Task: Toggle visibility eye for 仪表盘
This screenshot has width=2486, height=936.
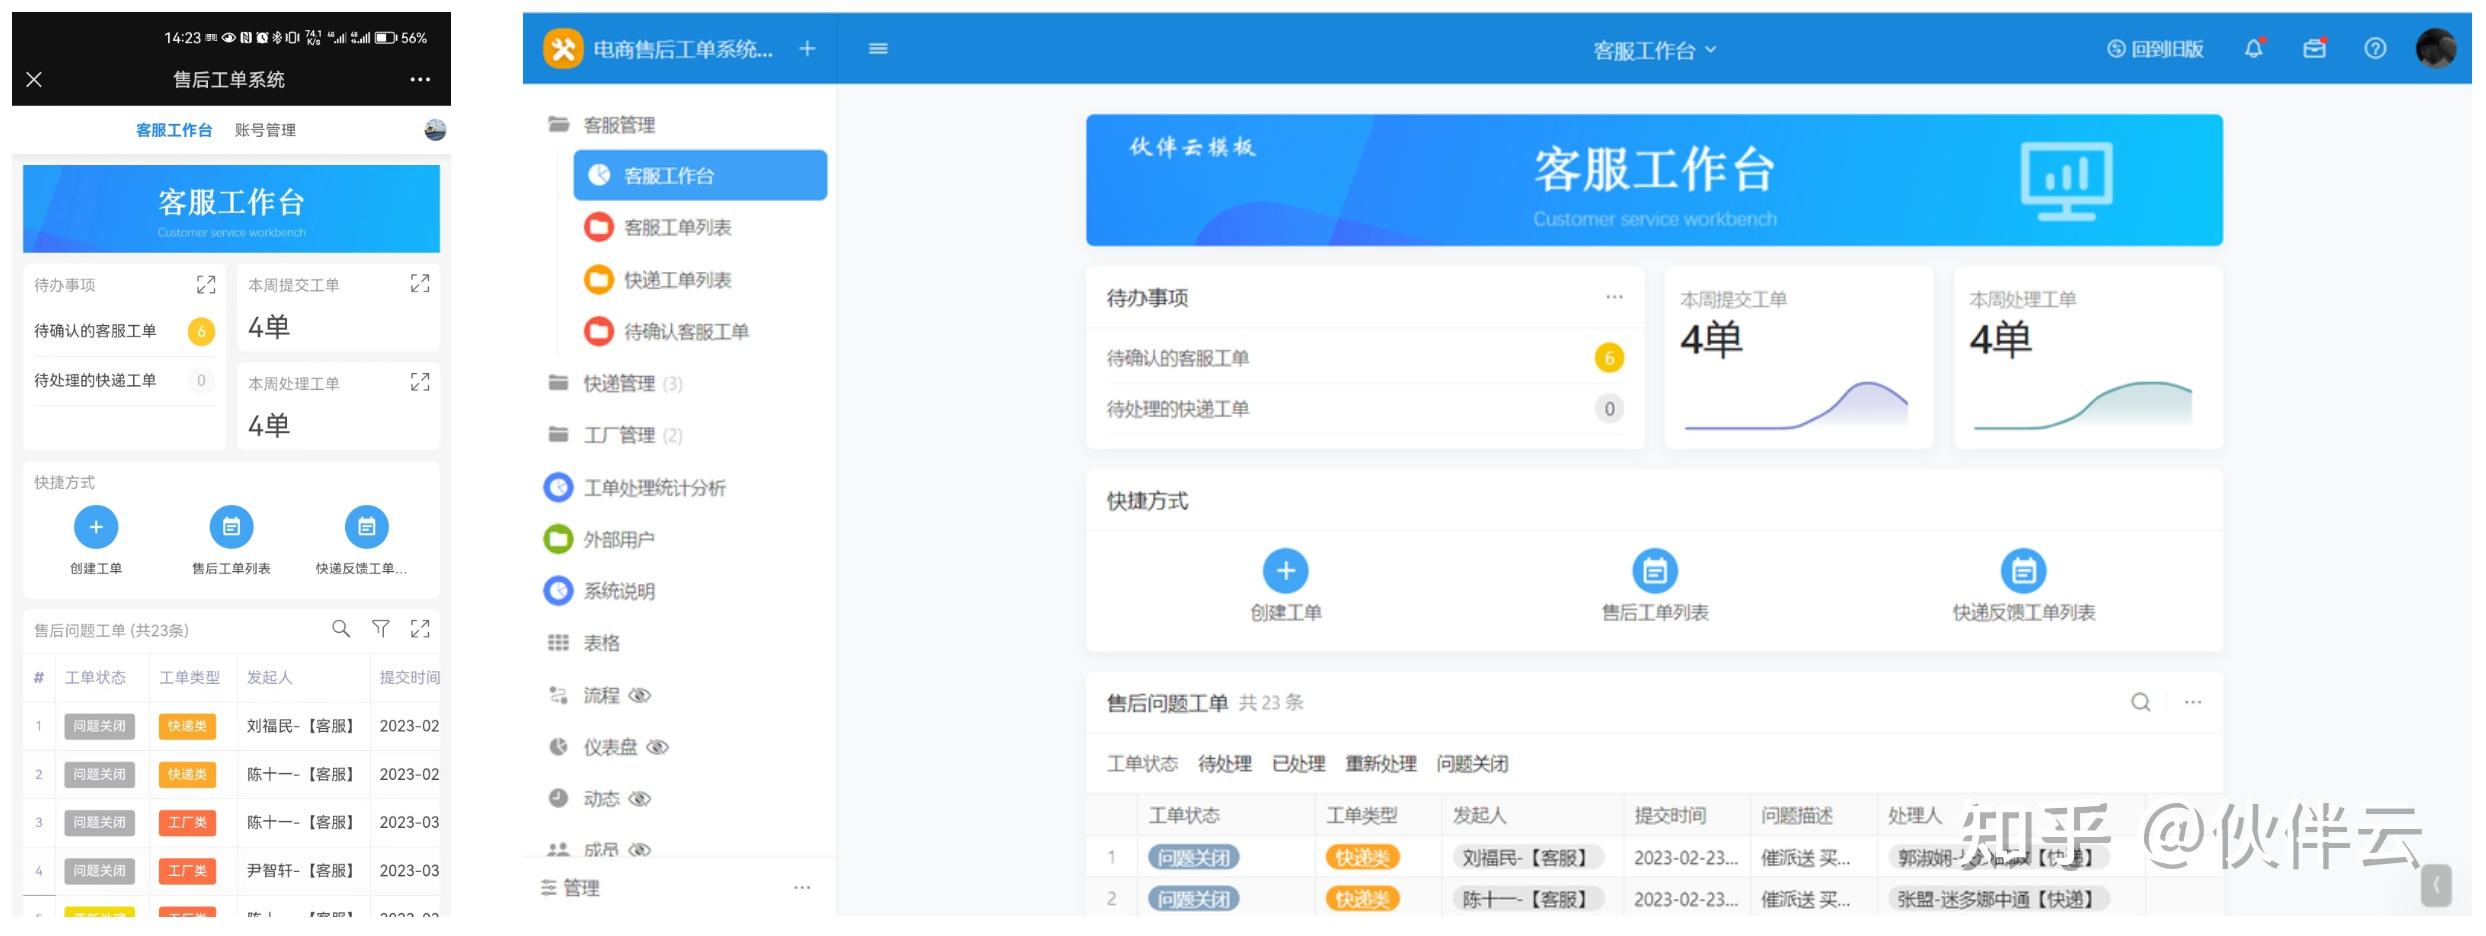Action: 658,747
